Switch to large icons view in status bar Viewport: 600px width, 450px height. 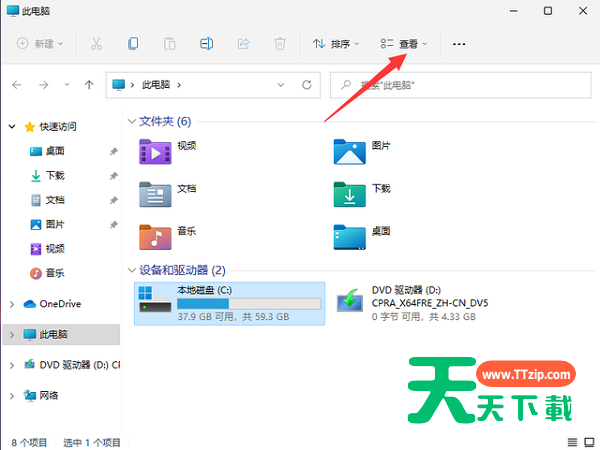589,442
